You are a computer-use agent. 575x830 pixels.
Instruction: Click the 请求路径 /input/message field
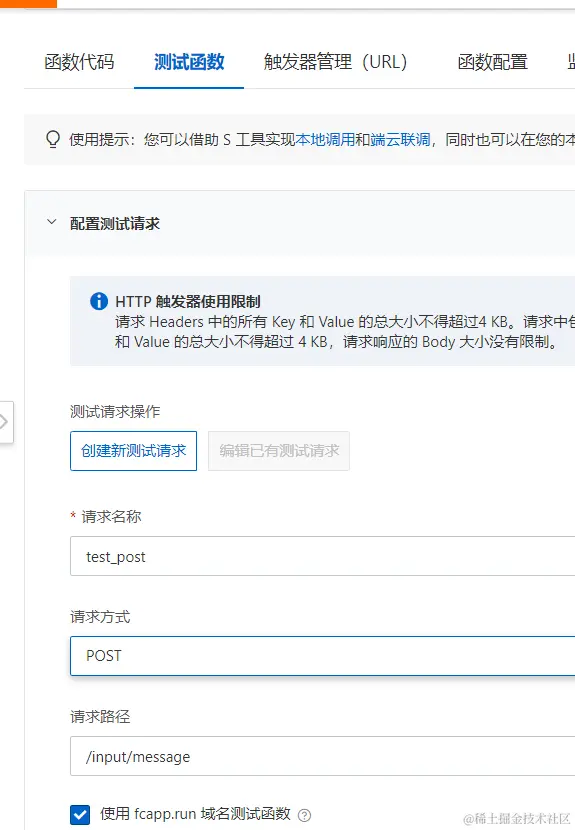click(x=322, y=756)
